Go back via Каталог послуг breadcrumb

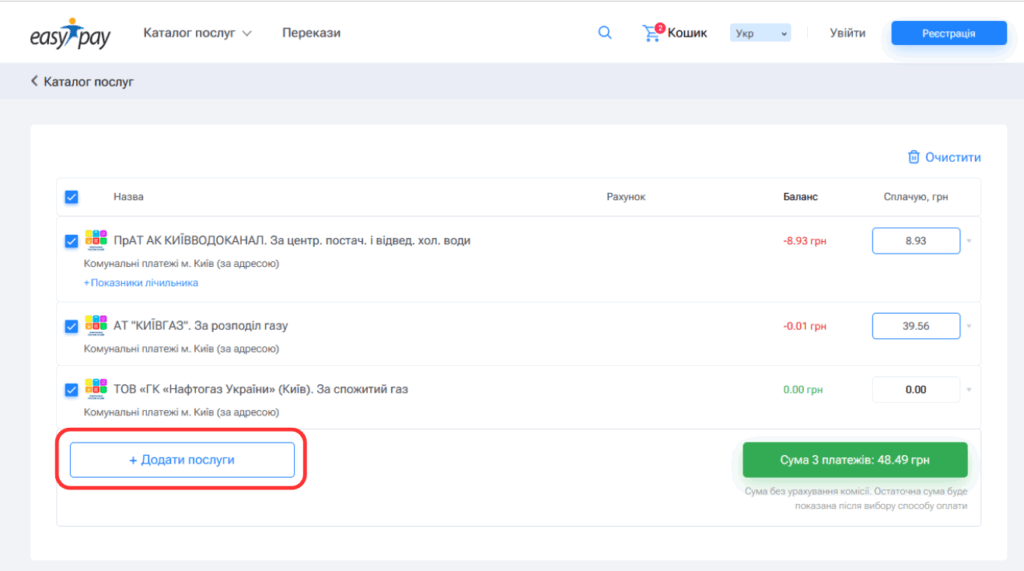click(x=88, y=82)
